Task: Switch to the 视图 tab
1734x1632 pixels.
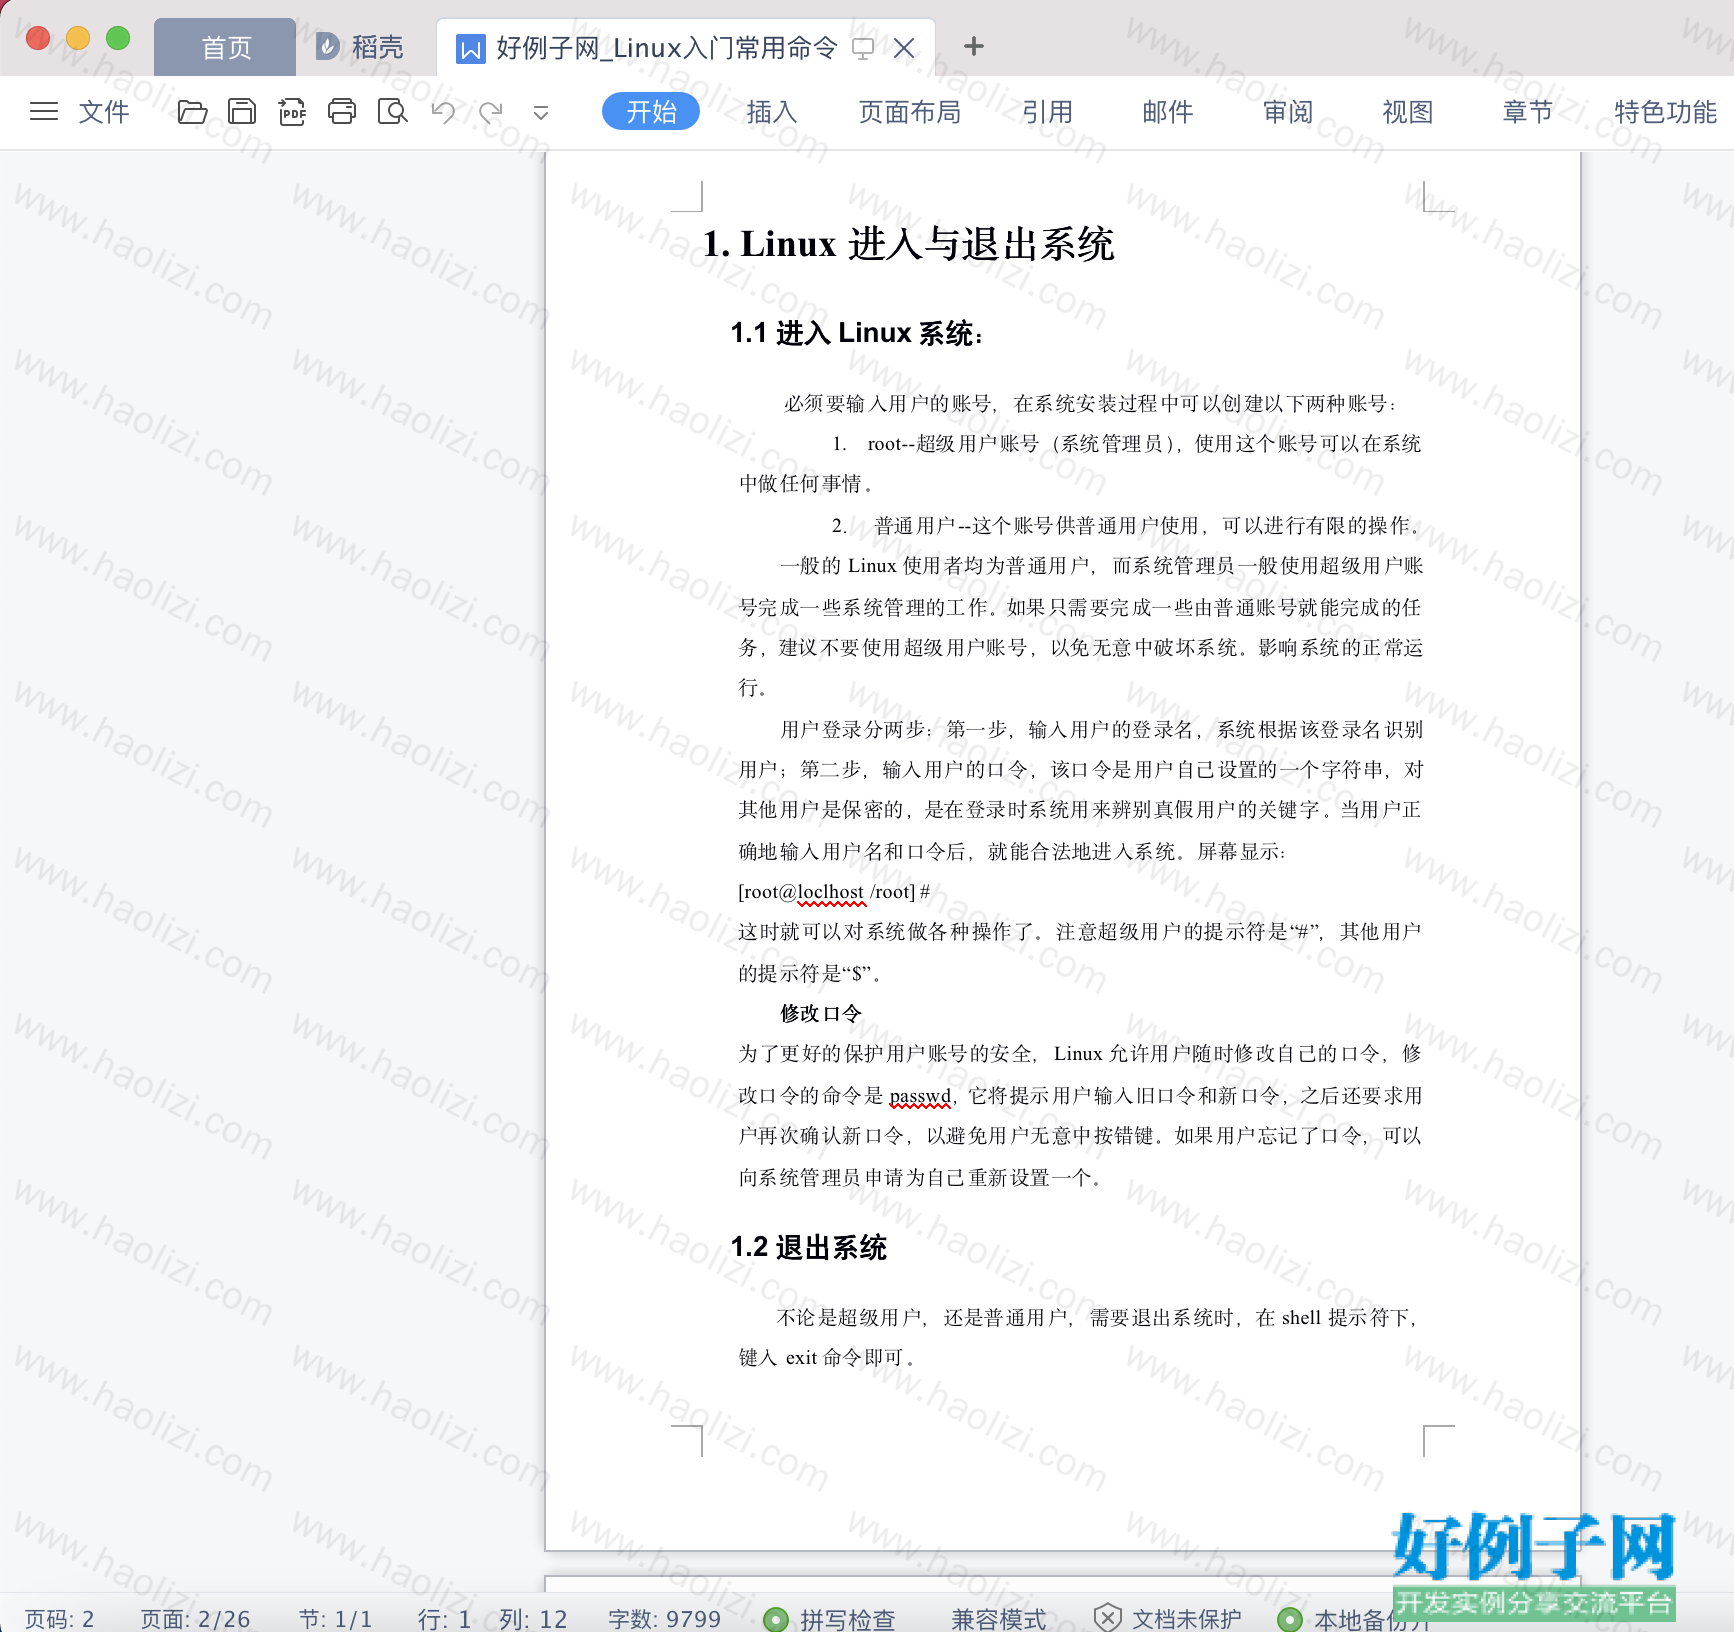Action: [1408, 112]
